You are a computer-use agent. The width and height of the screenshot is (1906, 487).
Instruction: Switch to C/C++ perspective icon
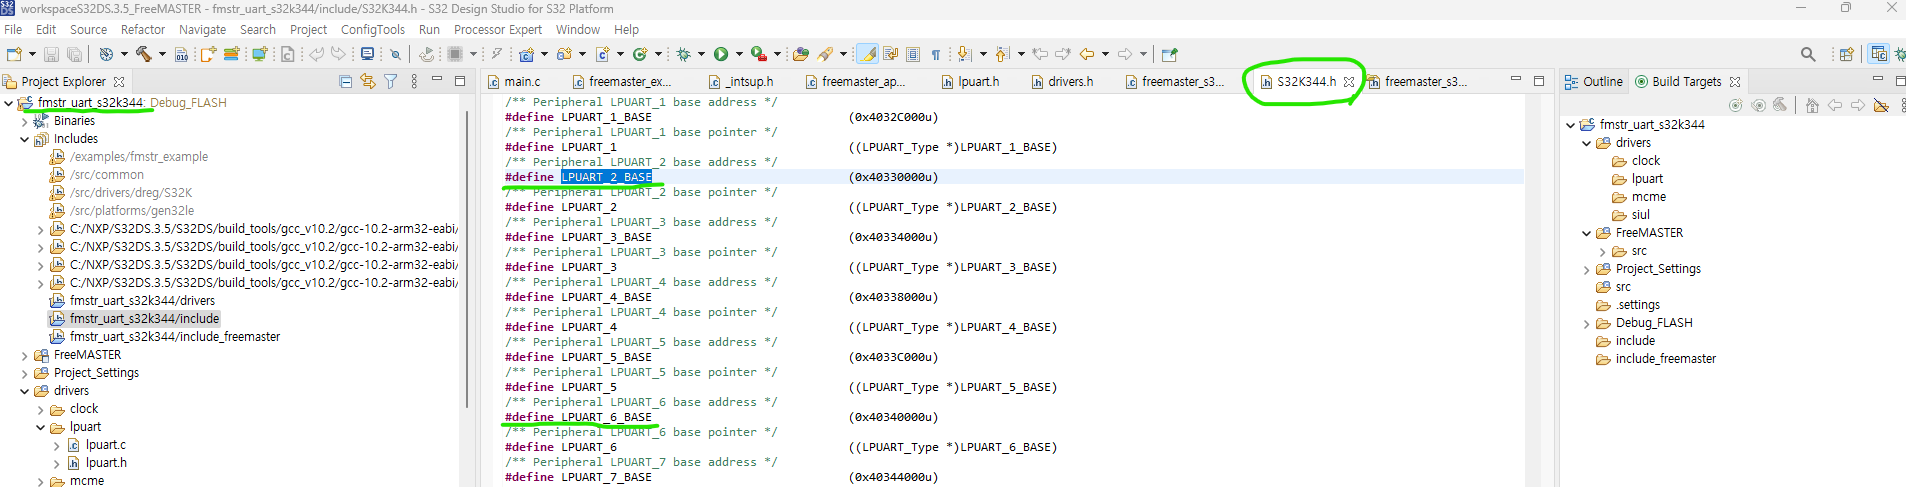1879,54
